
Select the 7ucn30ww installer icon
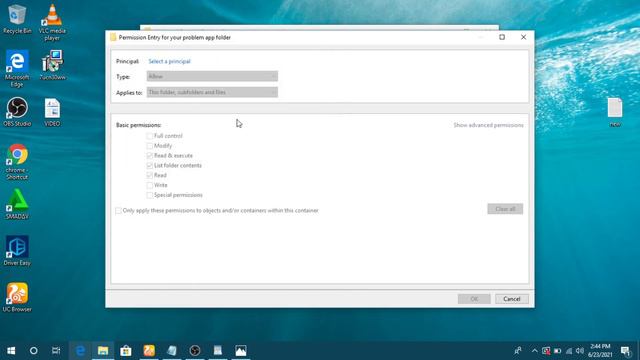point(52,65)
